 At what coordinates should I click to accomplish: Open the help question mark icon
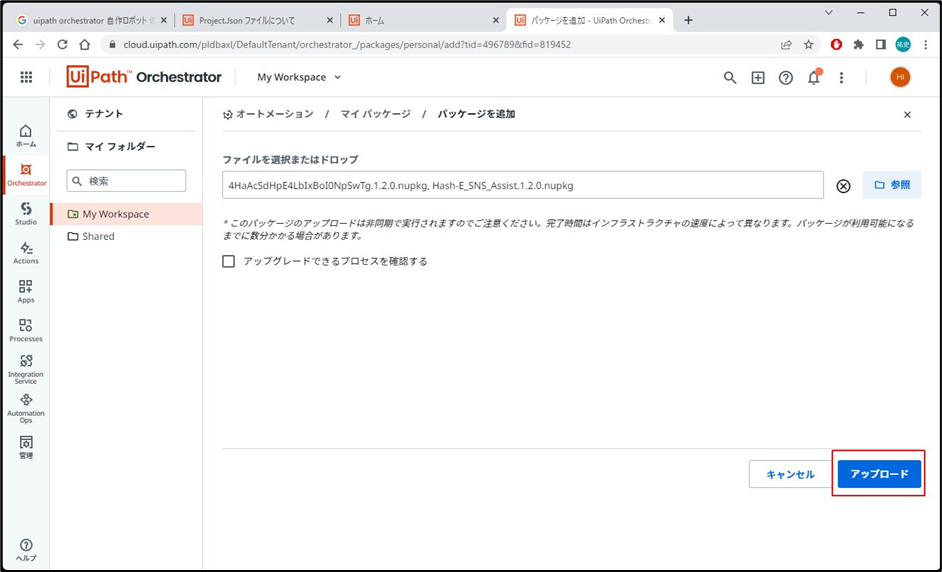coord(786,78)
